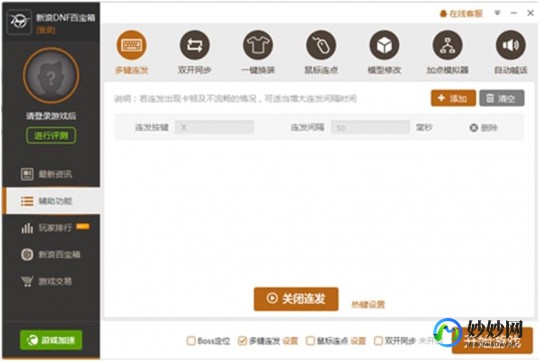The width and height of the screenshot is (540, 361).
Task: Click the unknown player avatar
Action: pyautogui.click(x=51, y=75)
